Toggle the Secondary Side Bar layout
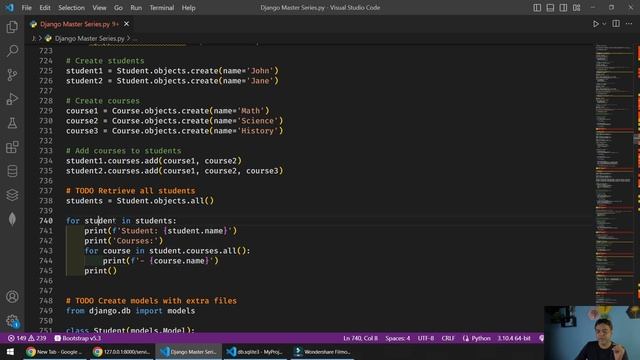This screenshot has height=360, width=640. click(563, 8)
